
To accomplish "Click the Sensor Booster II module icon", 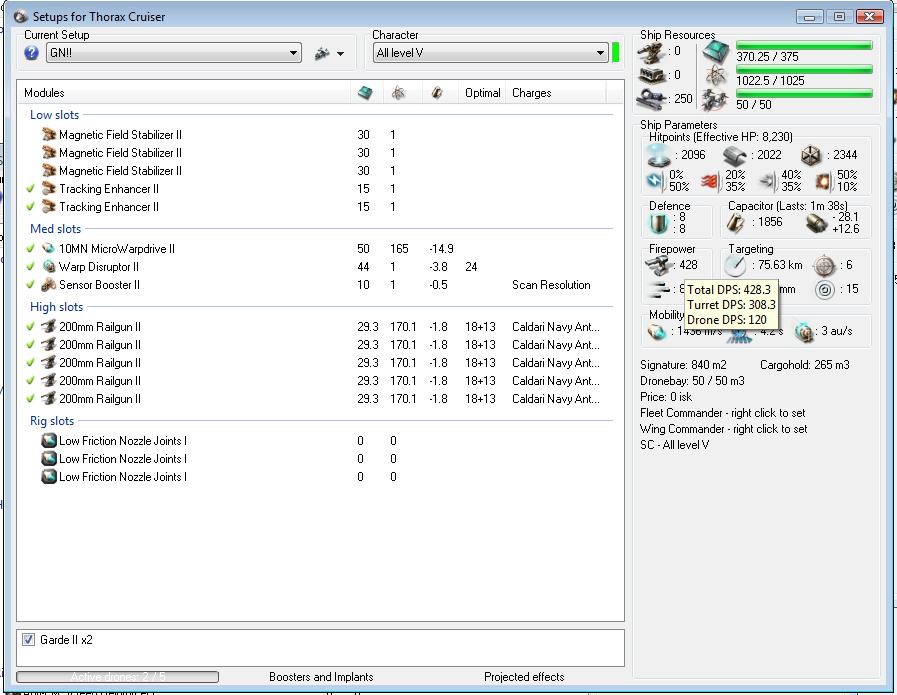I will (49, 285).
